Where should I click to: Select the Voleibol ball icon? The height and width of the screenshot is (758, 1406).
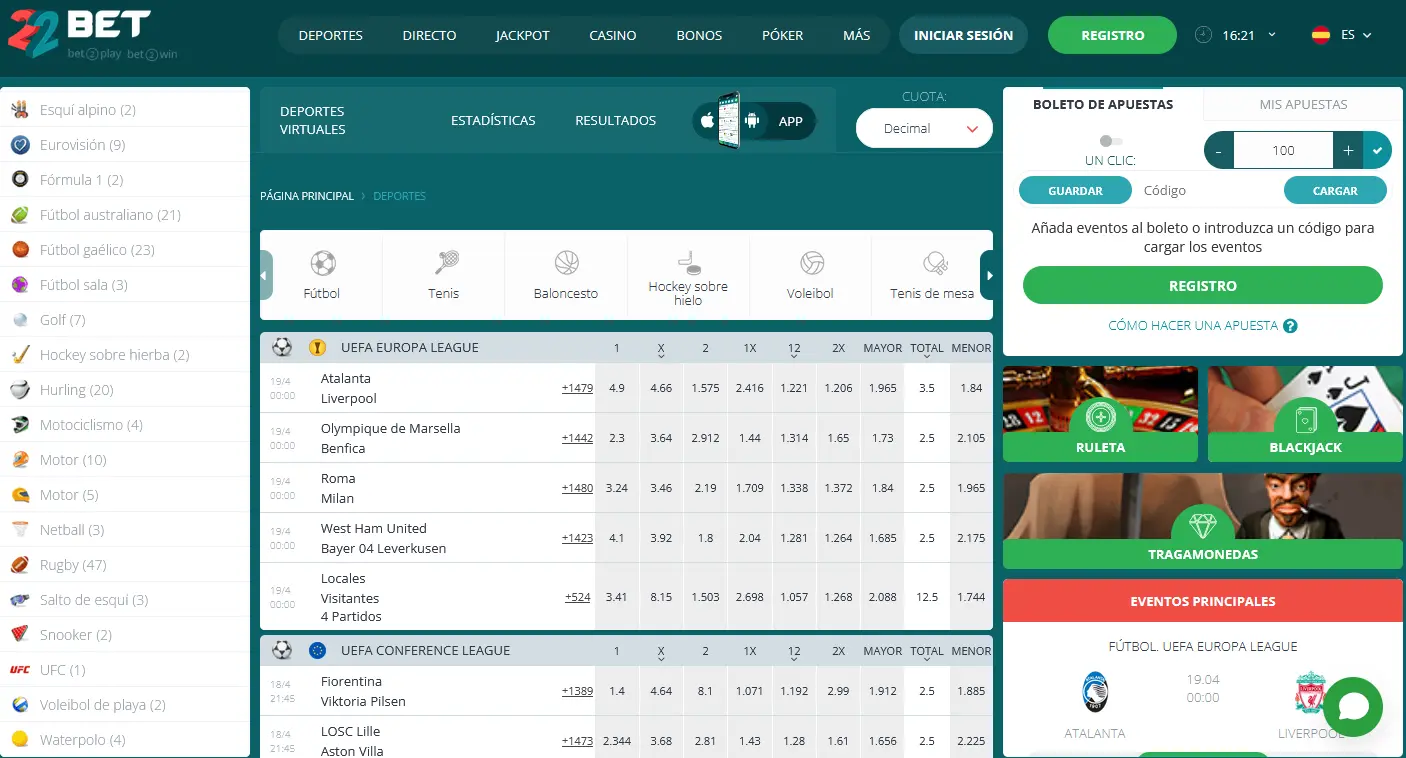[810, 264]
